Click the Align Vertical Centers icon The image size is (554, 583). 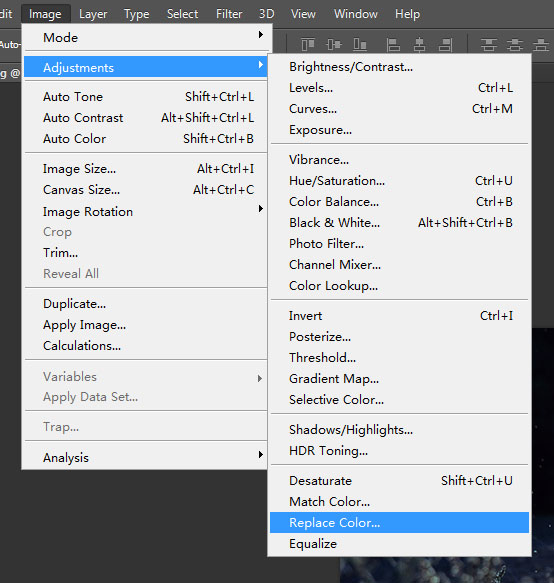coord(334,45)
